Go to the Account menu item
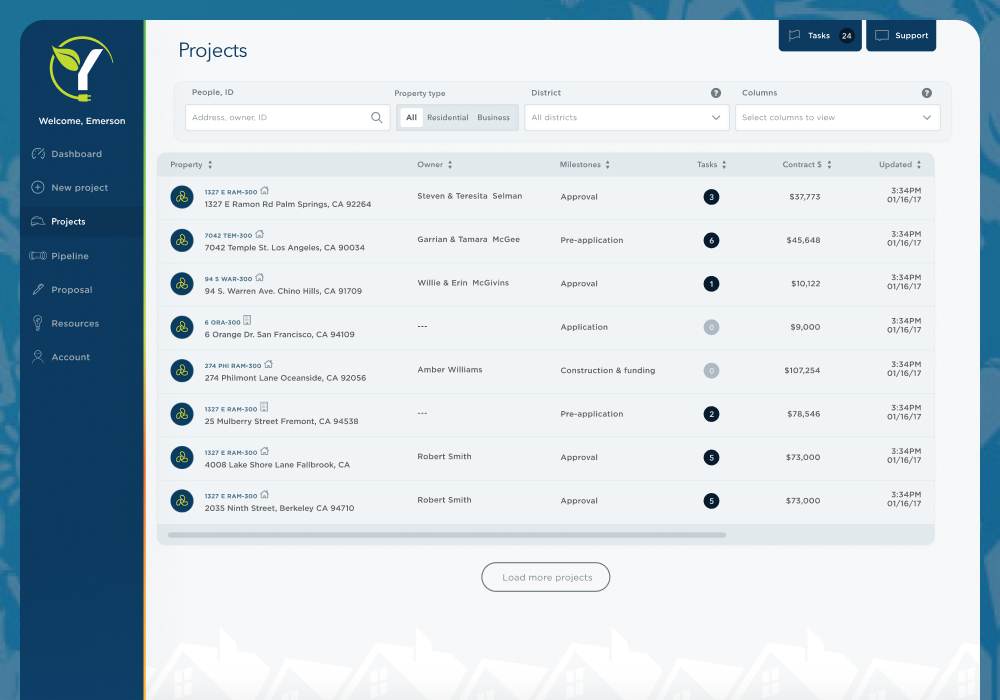This screenshot has height=700, width=1000. 70,357
